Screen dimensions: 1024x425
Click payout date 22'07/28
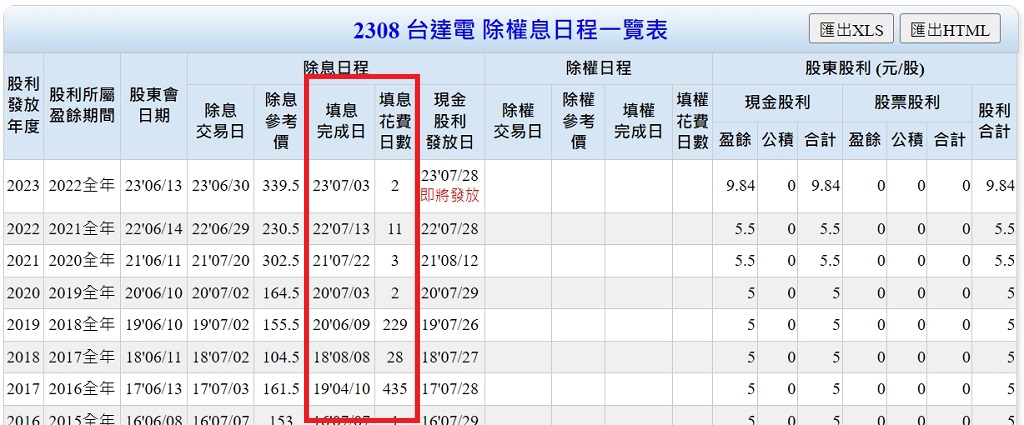[450, 228]
